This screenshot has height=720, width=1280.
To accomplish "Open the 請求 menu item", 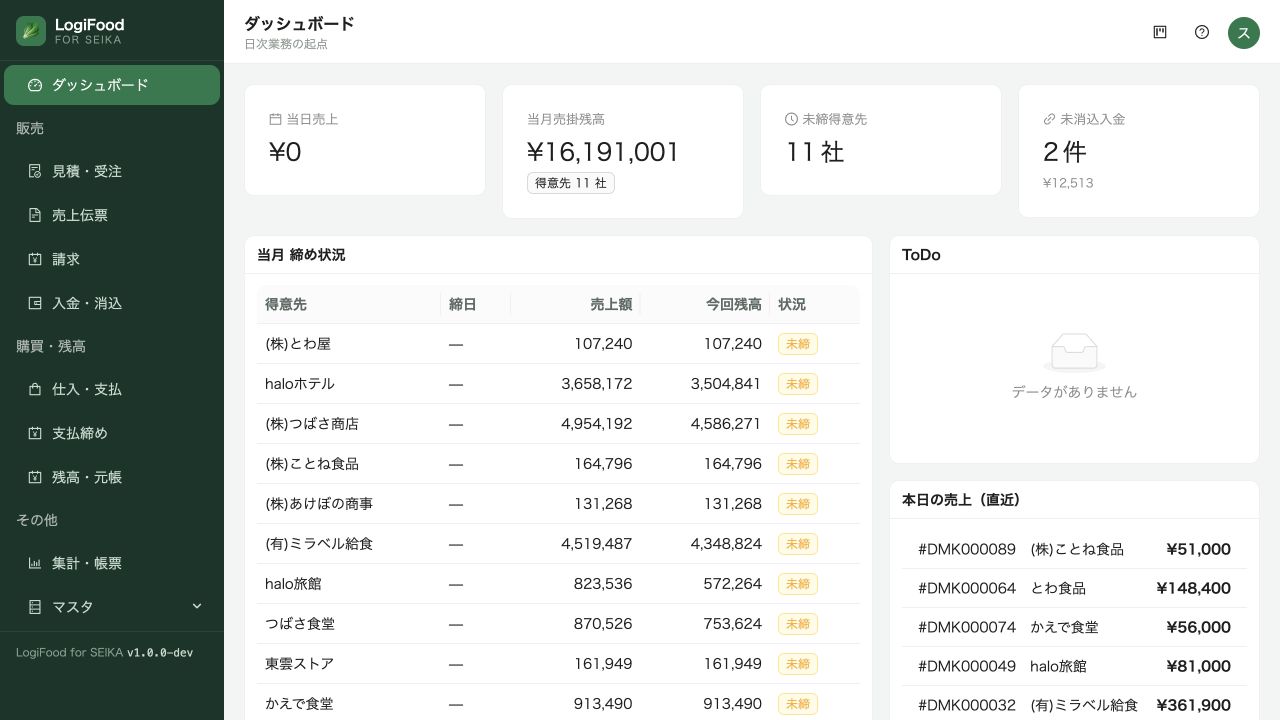I will point(112,259).
